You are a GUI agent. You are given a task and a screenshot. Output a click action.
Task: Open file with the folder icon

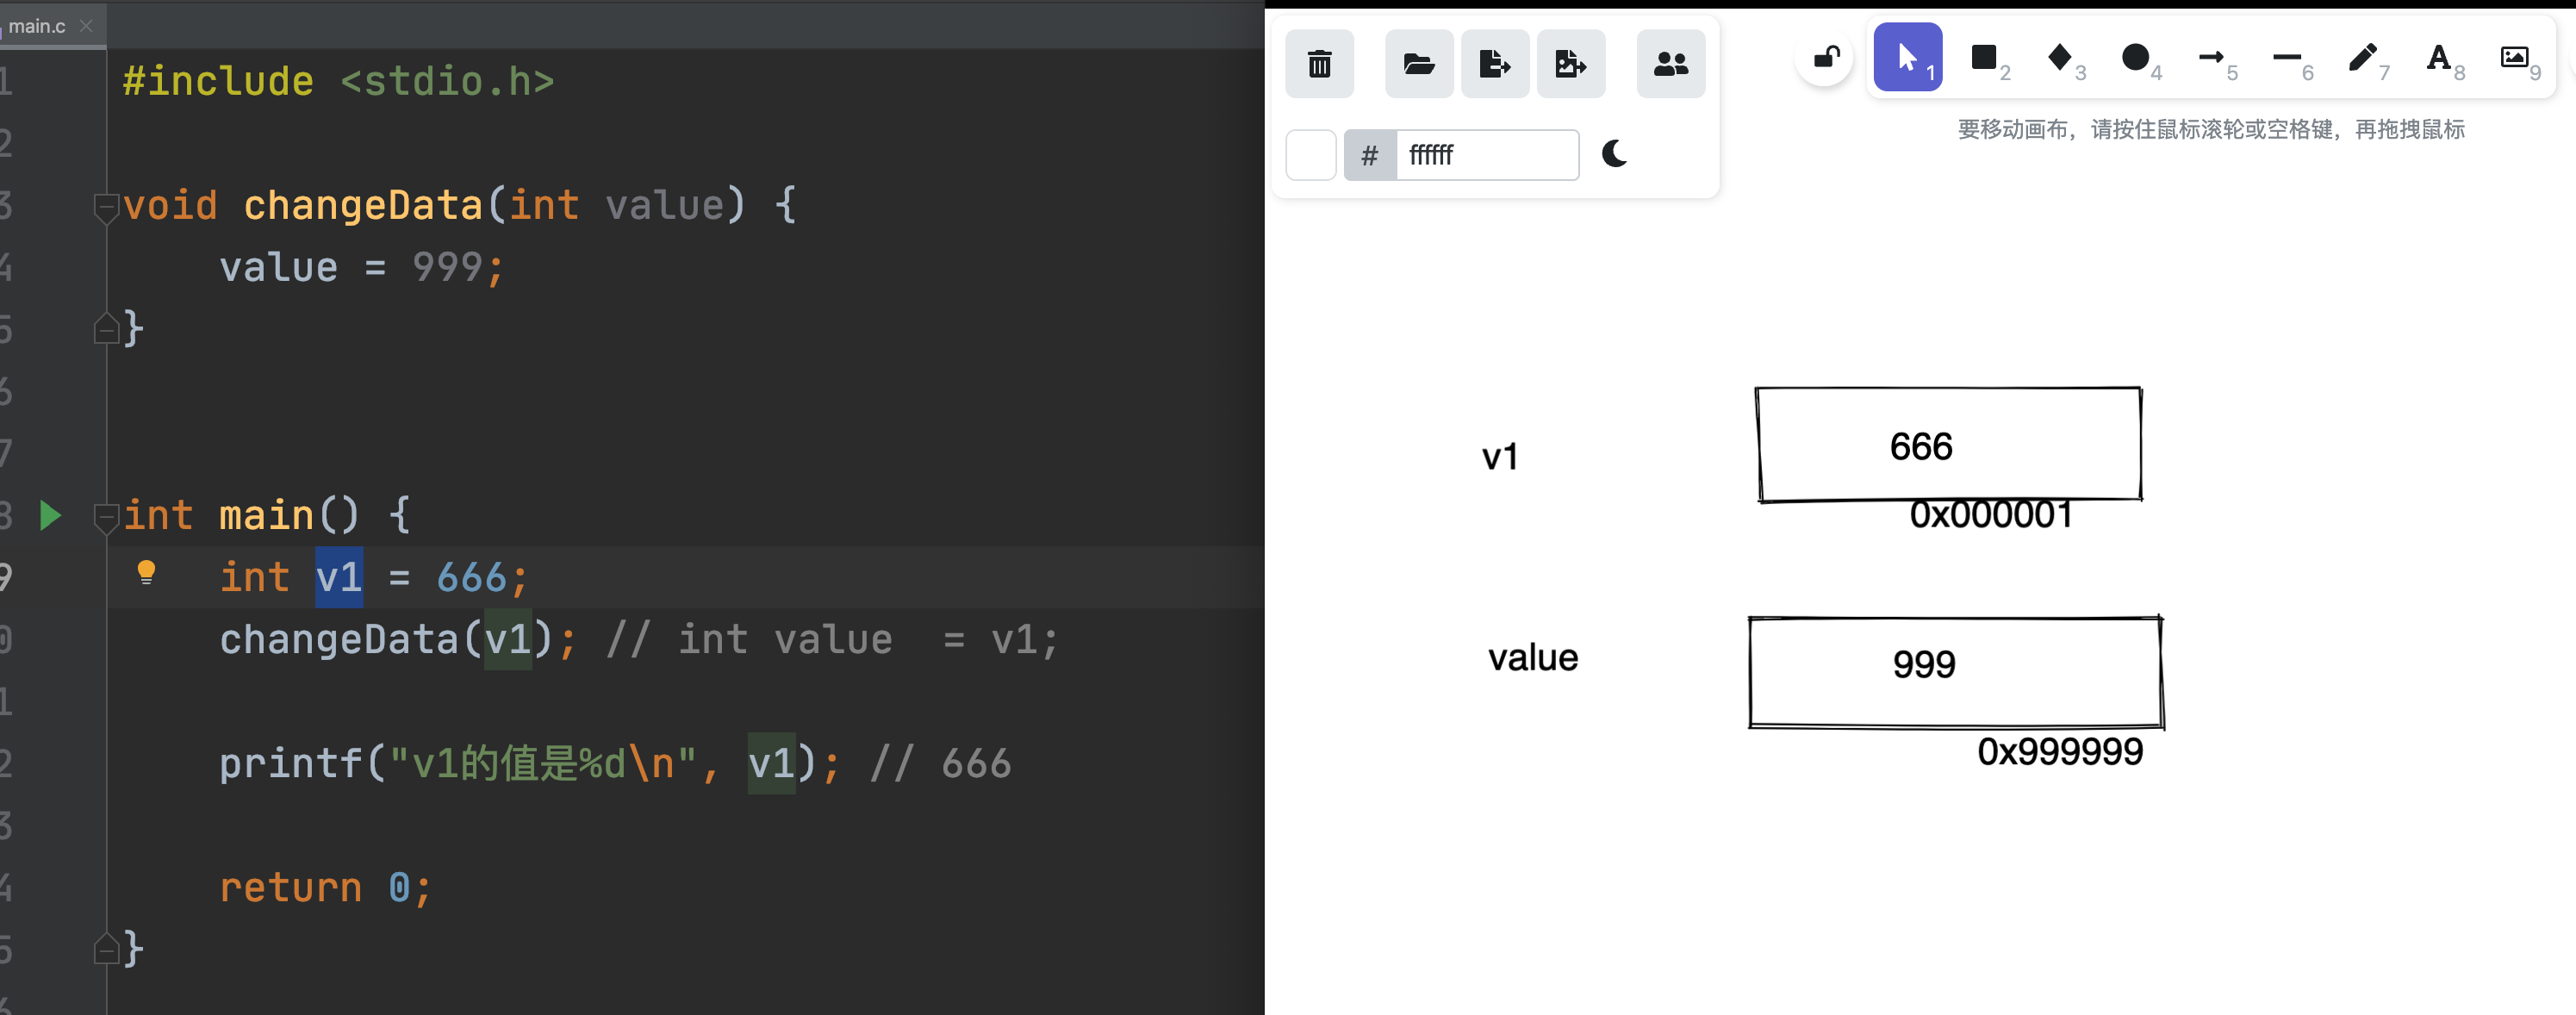(1418, 64)
